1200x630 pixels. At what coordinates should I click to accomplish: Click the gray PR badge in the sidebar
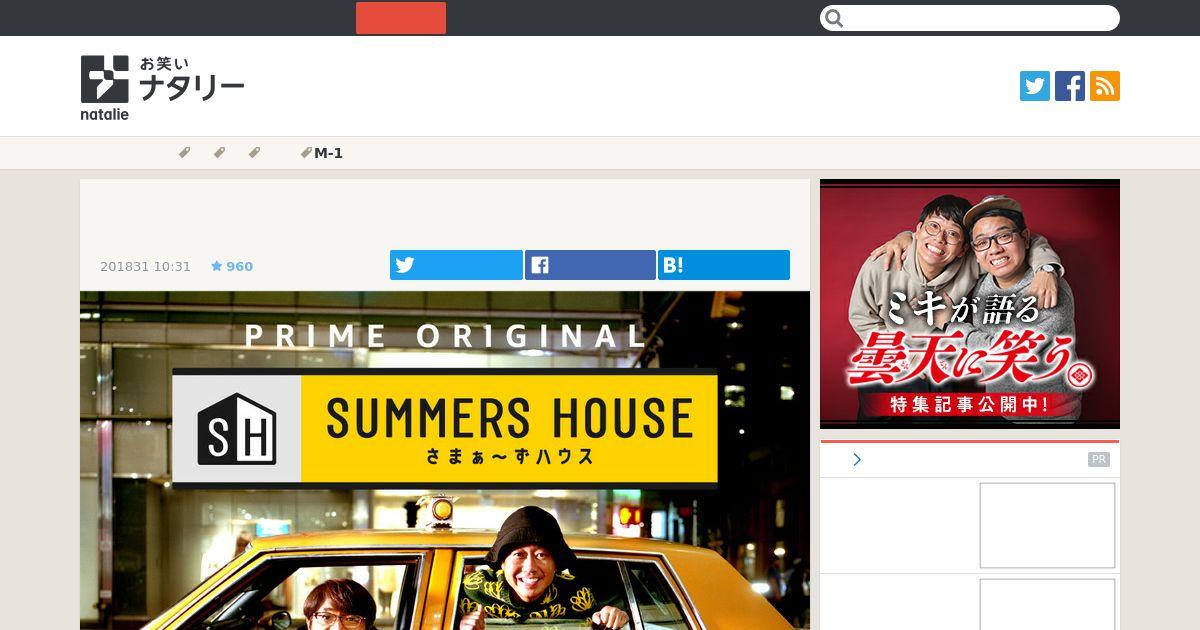pos(1099,460)
